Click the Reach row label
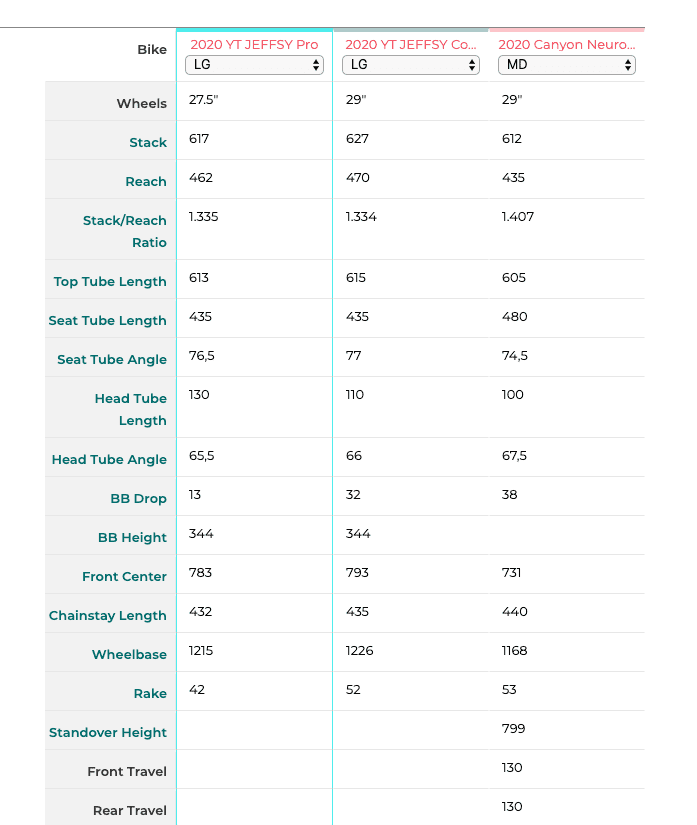The height and width of the screenshot is (825, 697). [146, 182]
